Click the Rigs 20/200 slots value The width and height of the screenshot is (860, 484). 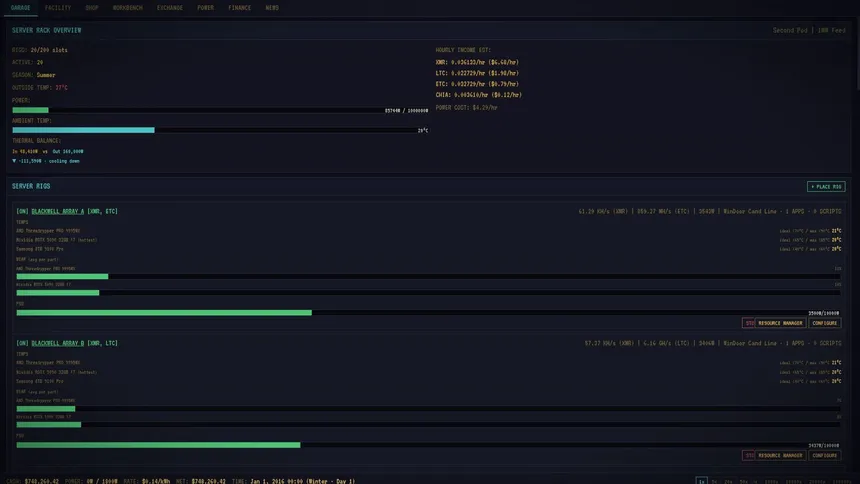pos(49,50)
